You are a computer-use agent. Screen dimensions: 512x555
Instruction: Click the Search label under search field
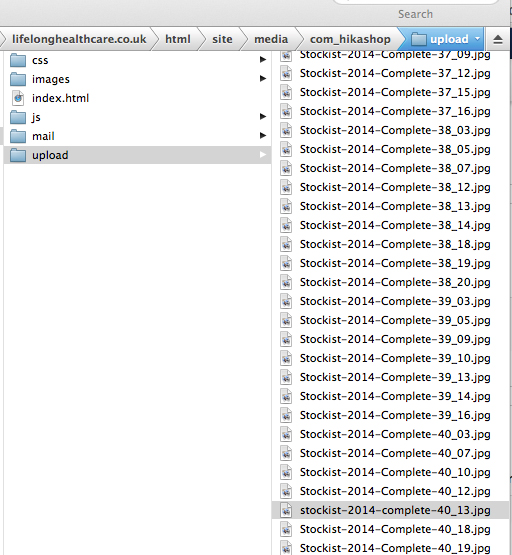pyautogui.click(x=415, y=14)
